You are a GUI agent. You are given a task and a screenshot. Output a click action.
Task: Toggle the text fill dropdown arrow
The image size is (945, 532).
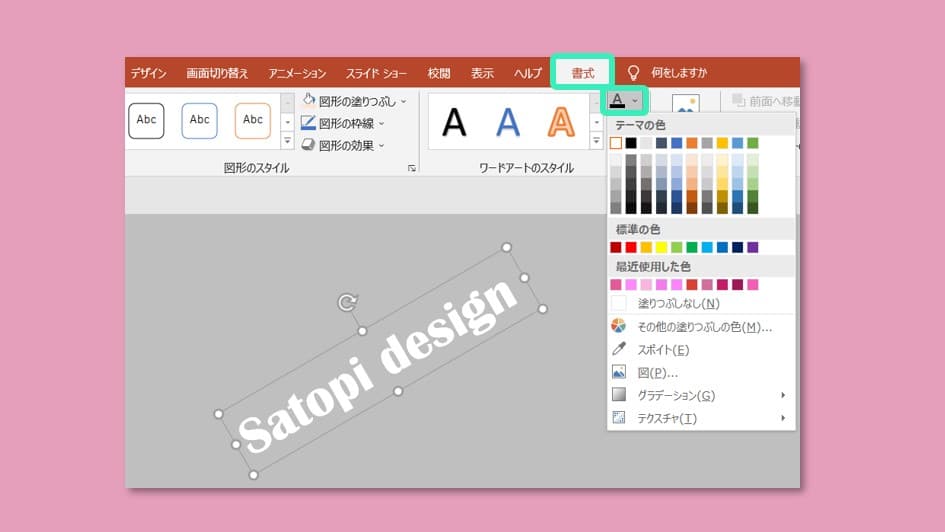(635, 101)
